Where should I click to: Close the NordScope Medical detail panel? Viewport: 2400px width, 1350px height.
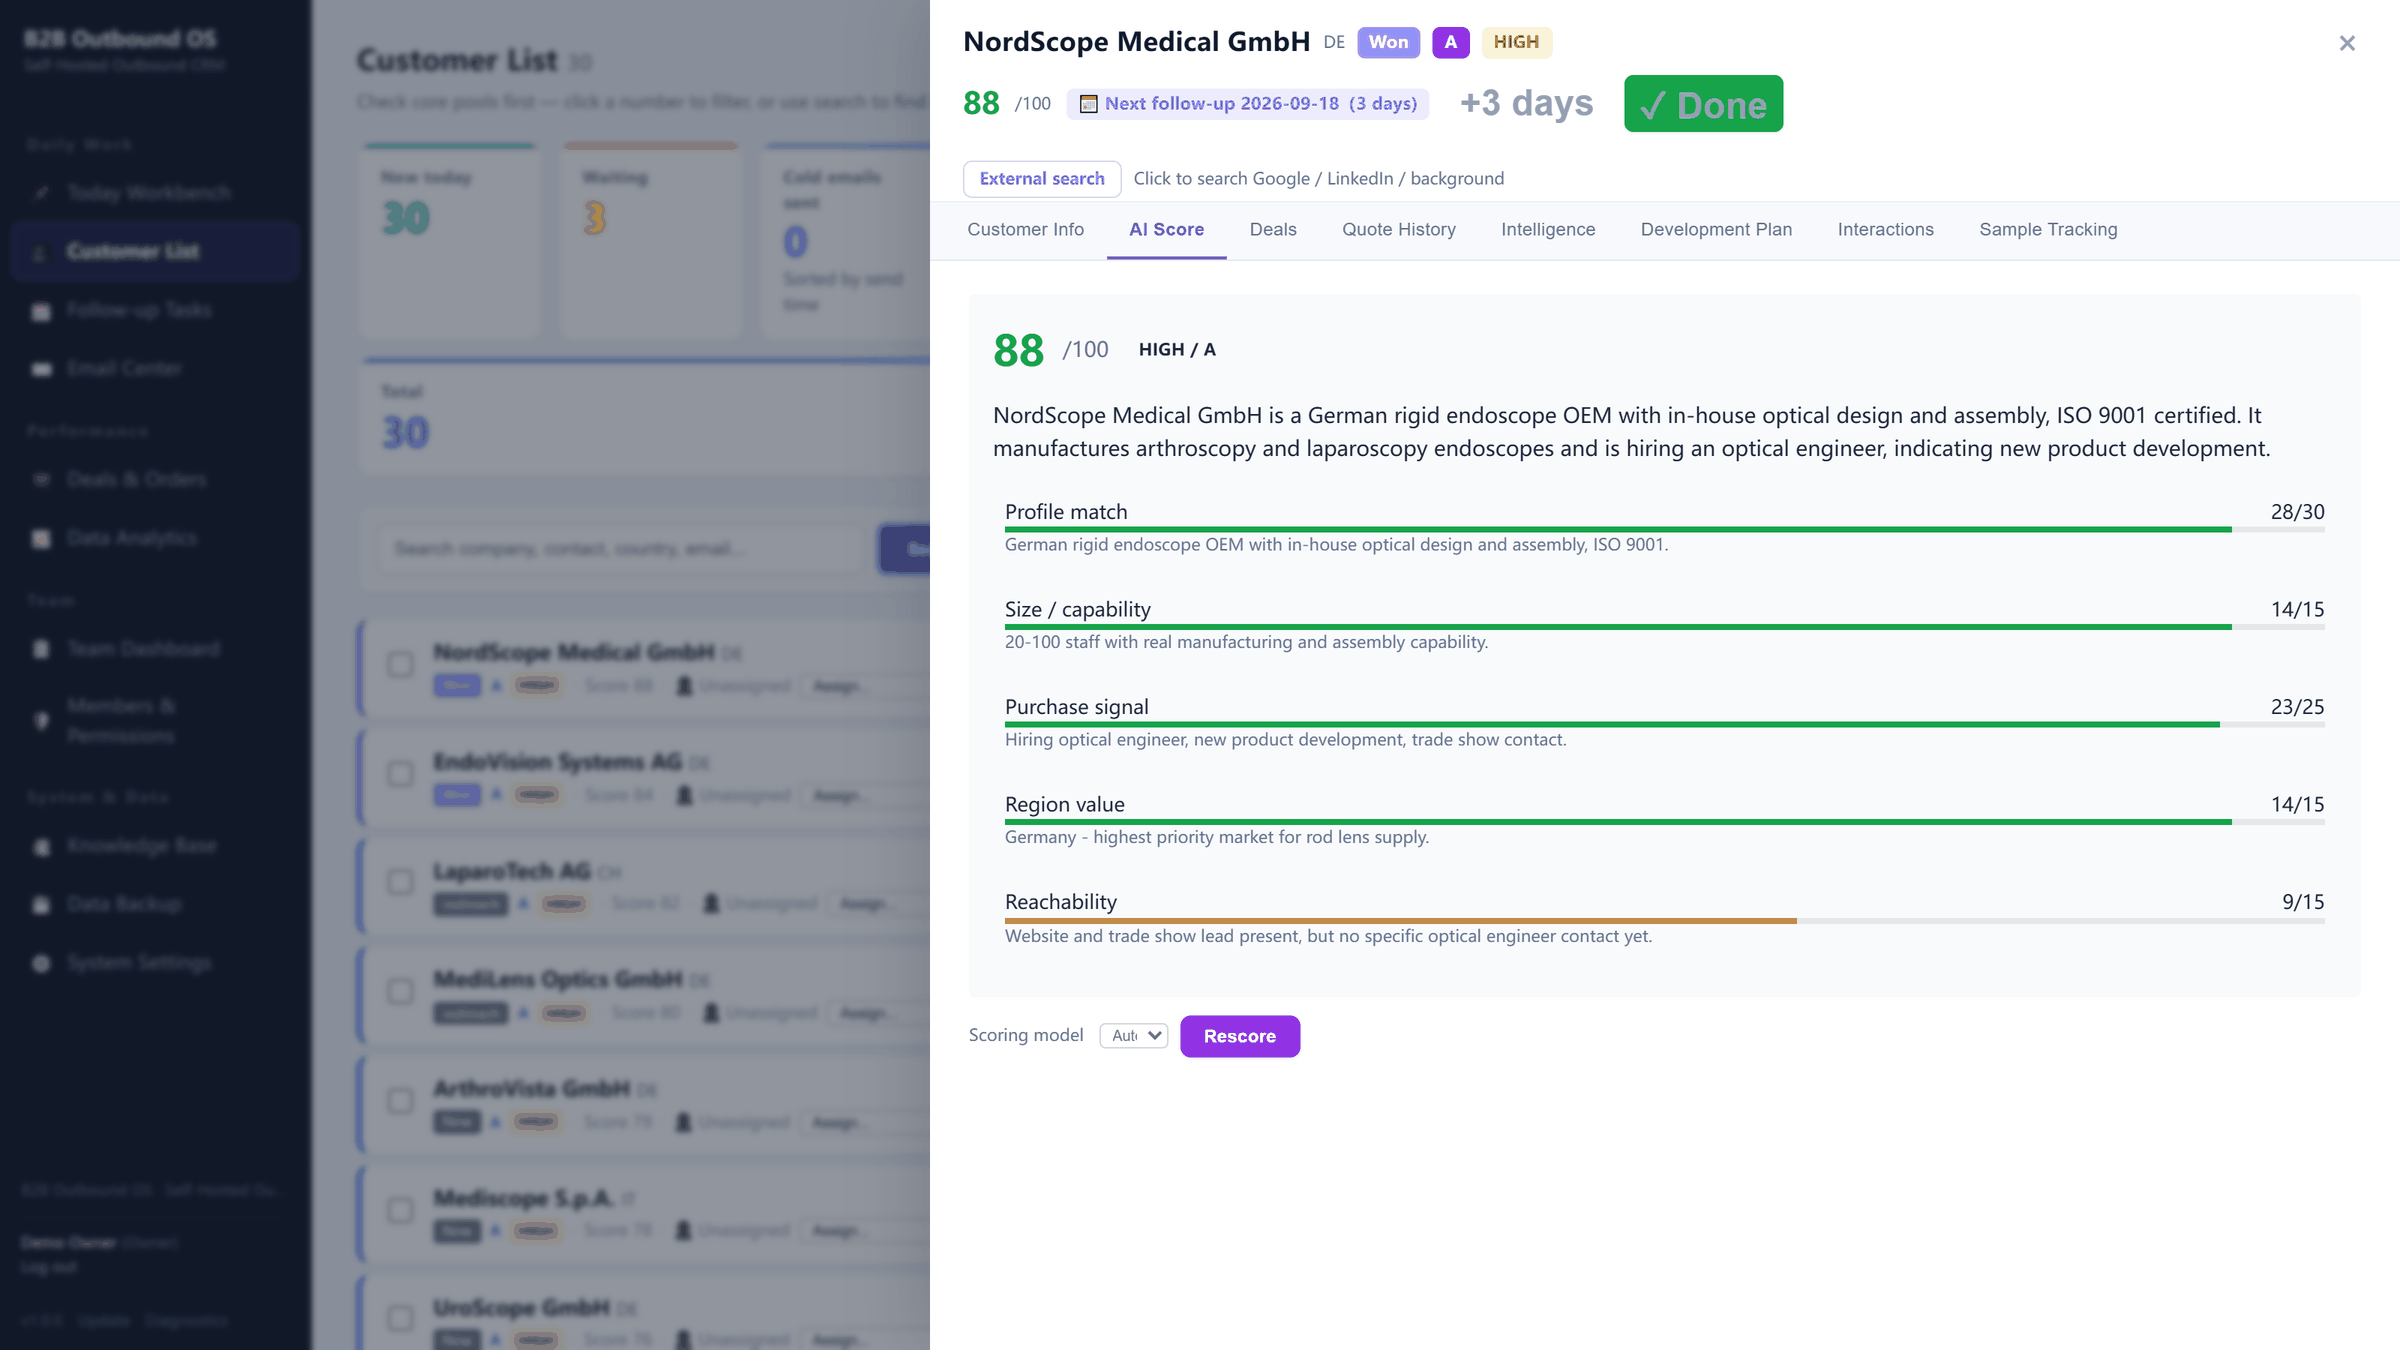coord(2347,43)
